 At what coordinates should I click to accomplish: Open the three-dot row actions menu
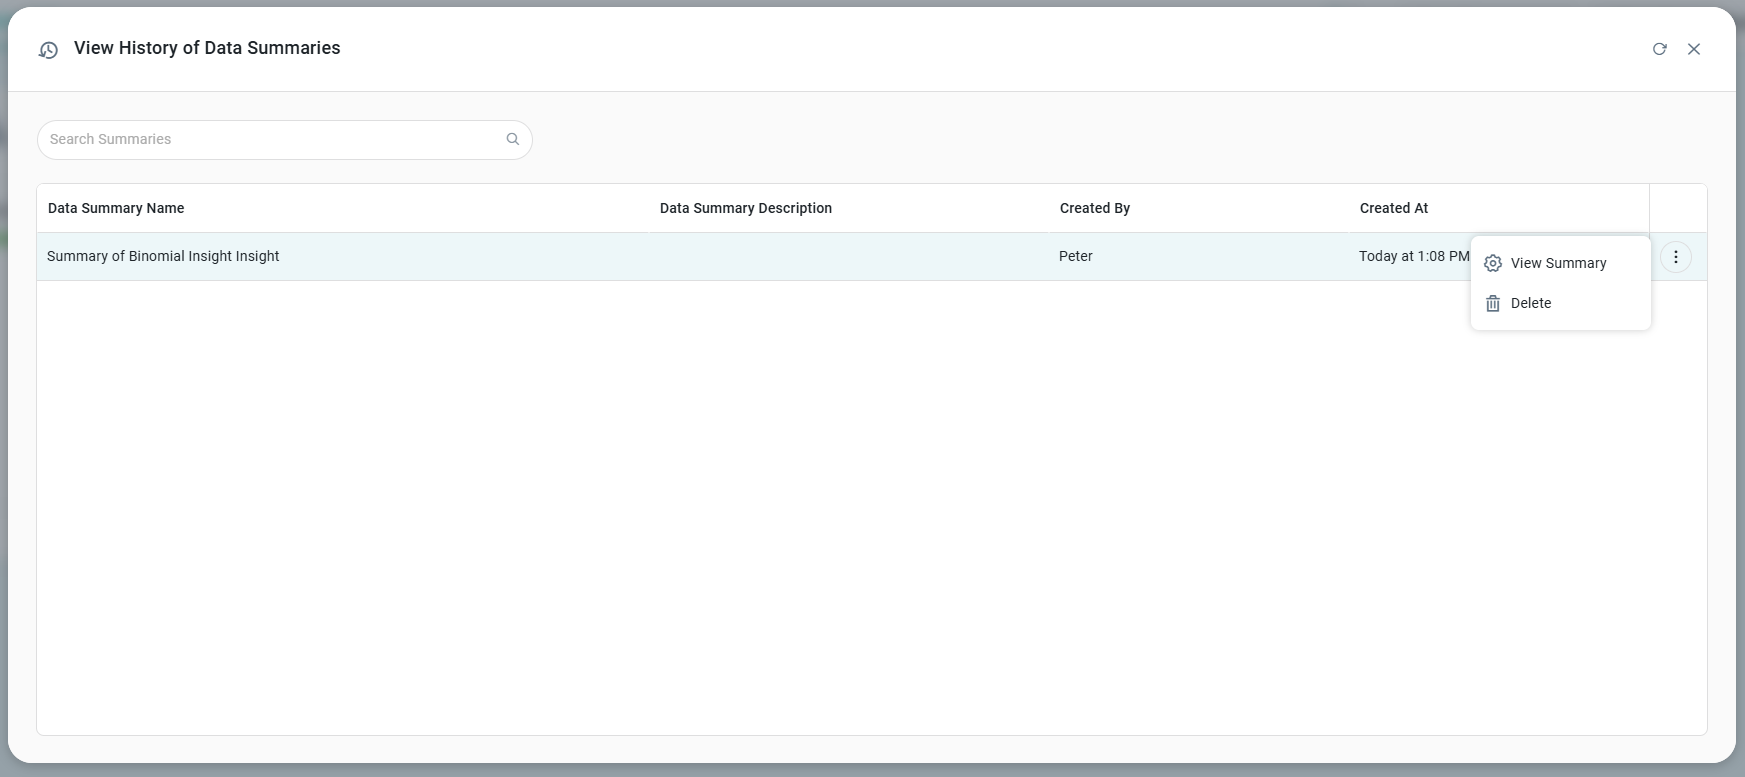tap(1675, 257)
